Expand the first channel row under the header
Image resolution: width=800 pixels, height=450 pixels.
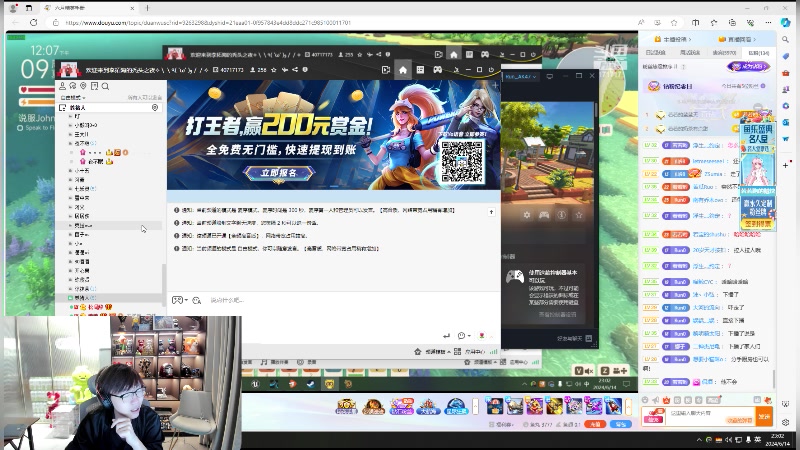(x=71, y=116)
